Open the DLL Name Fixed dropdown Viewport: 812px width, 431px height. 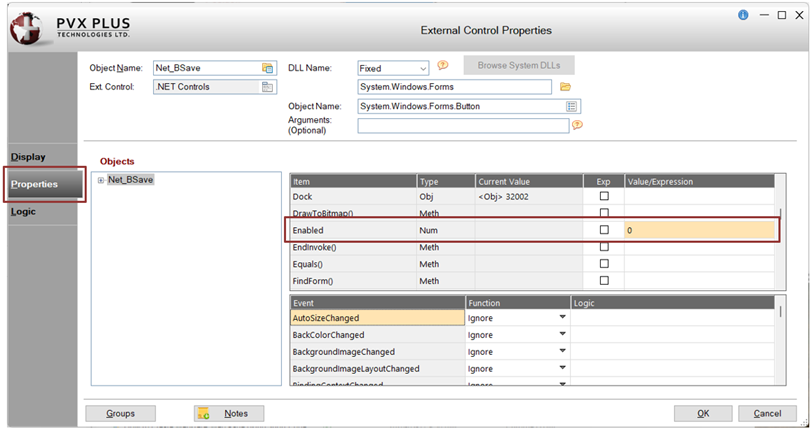tap(423, 68)
